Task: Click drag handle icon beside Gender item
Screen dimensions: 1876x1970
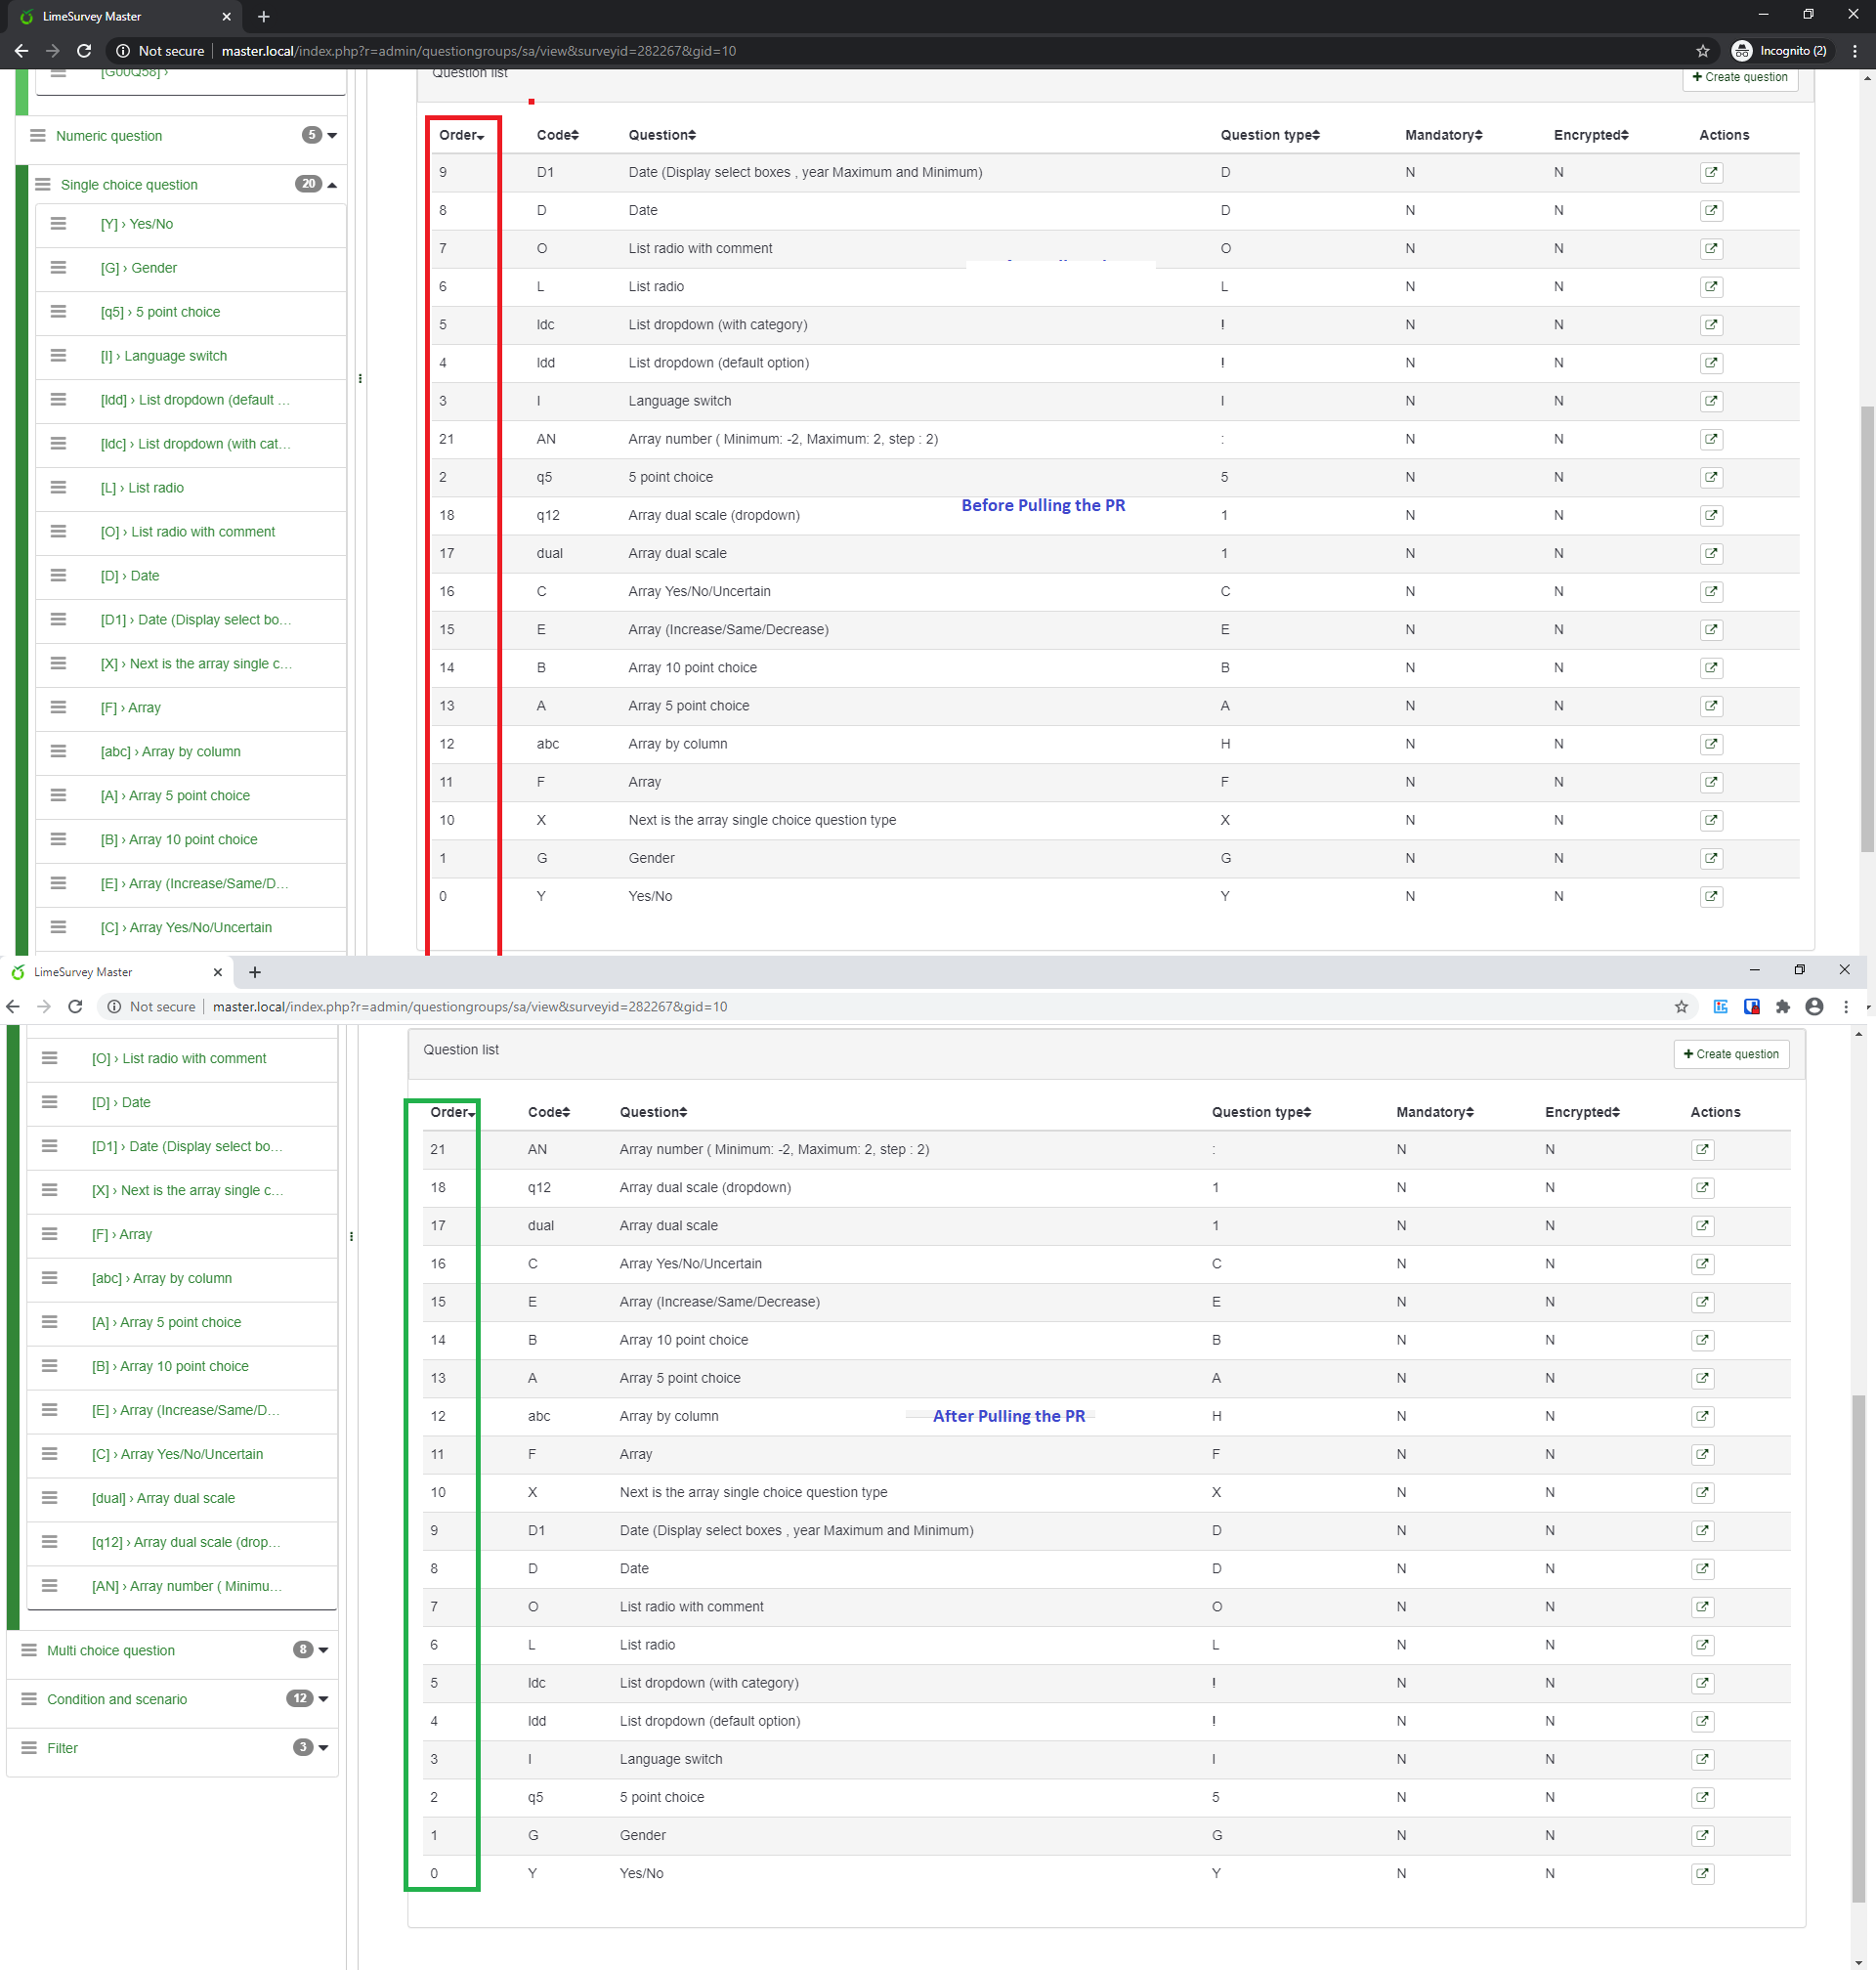Action: point(58,268)
